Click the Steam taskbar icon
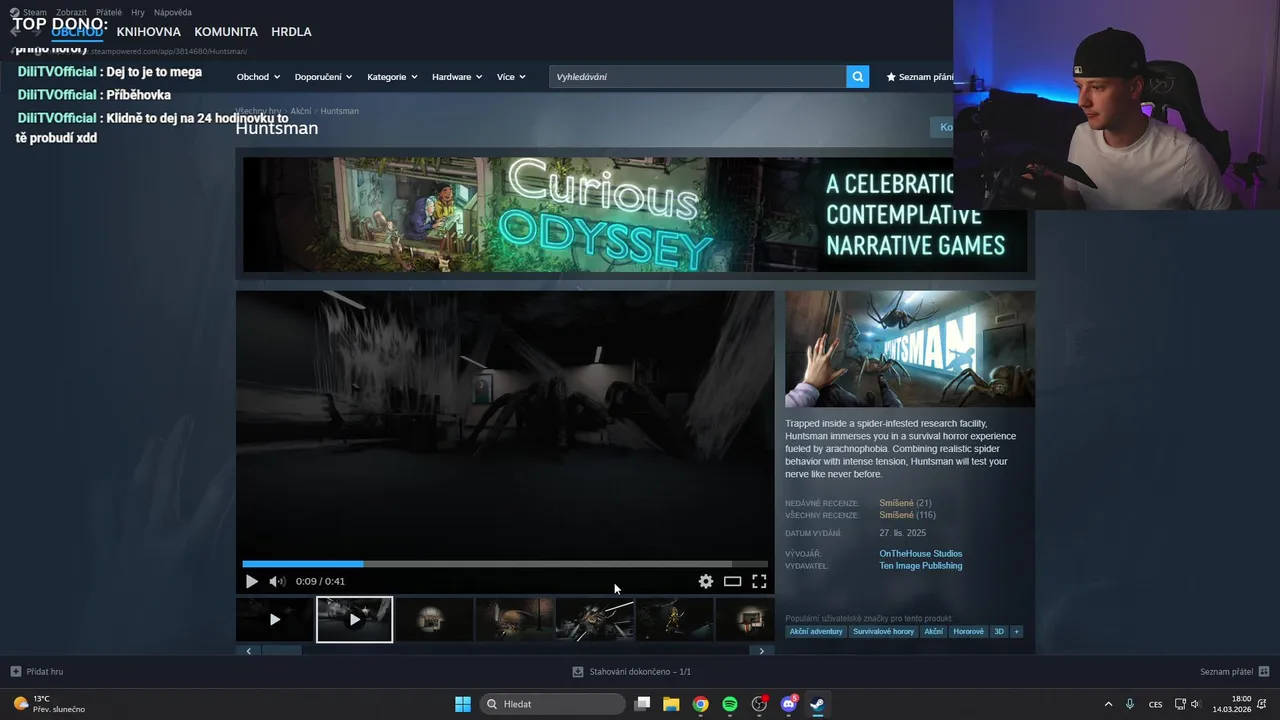The image size is (1280, 720). point(817,704)
